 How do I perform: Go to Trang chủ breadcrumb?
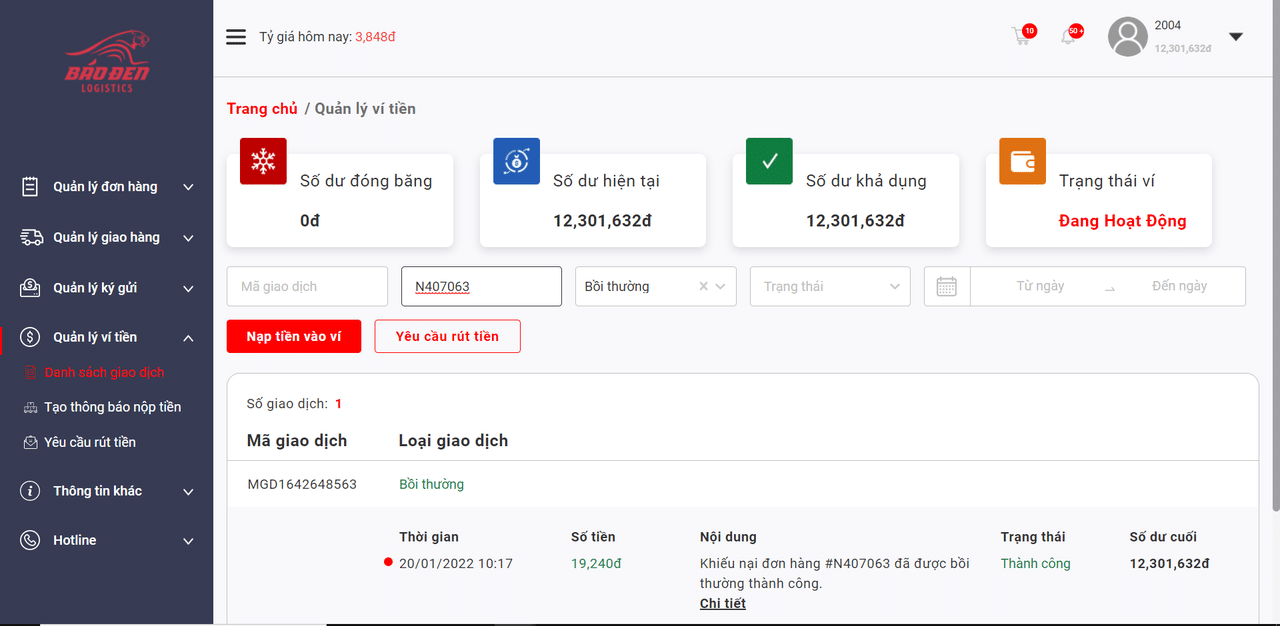pos(262,109)
